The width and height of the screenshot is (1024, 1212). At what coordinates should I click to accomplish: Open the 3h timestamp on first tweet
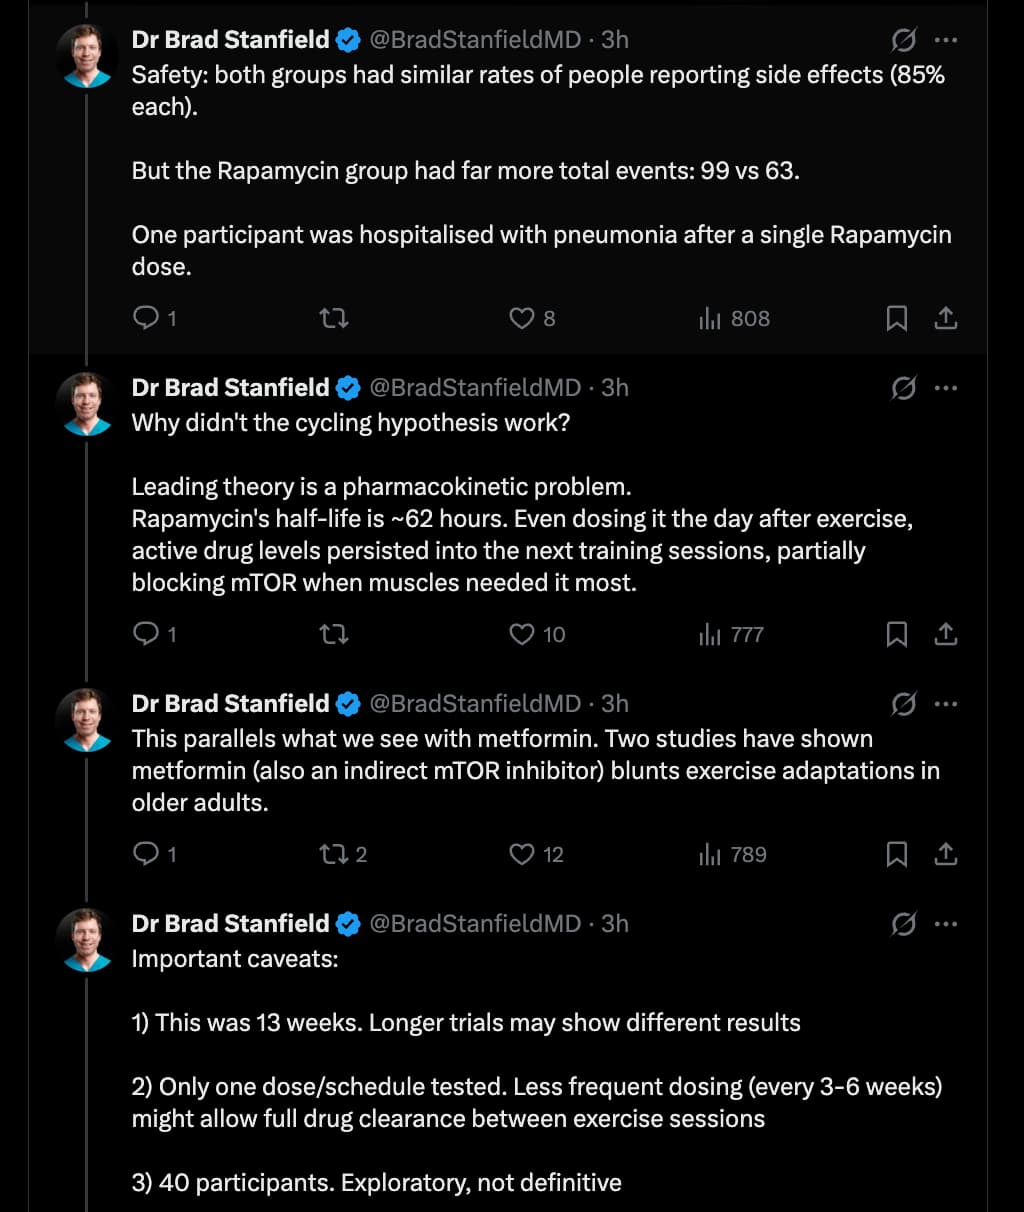(615, 39)
